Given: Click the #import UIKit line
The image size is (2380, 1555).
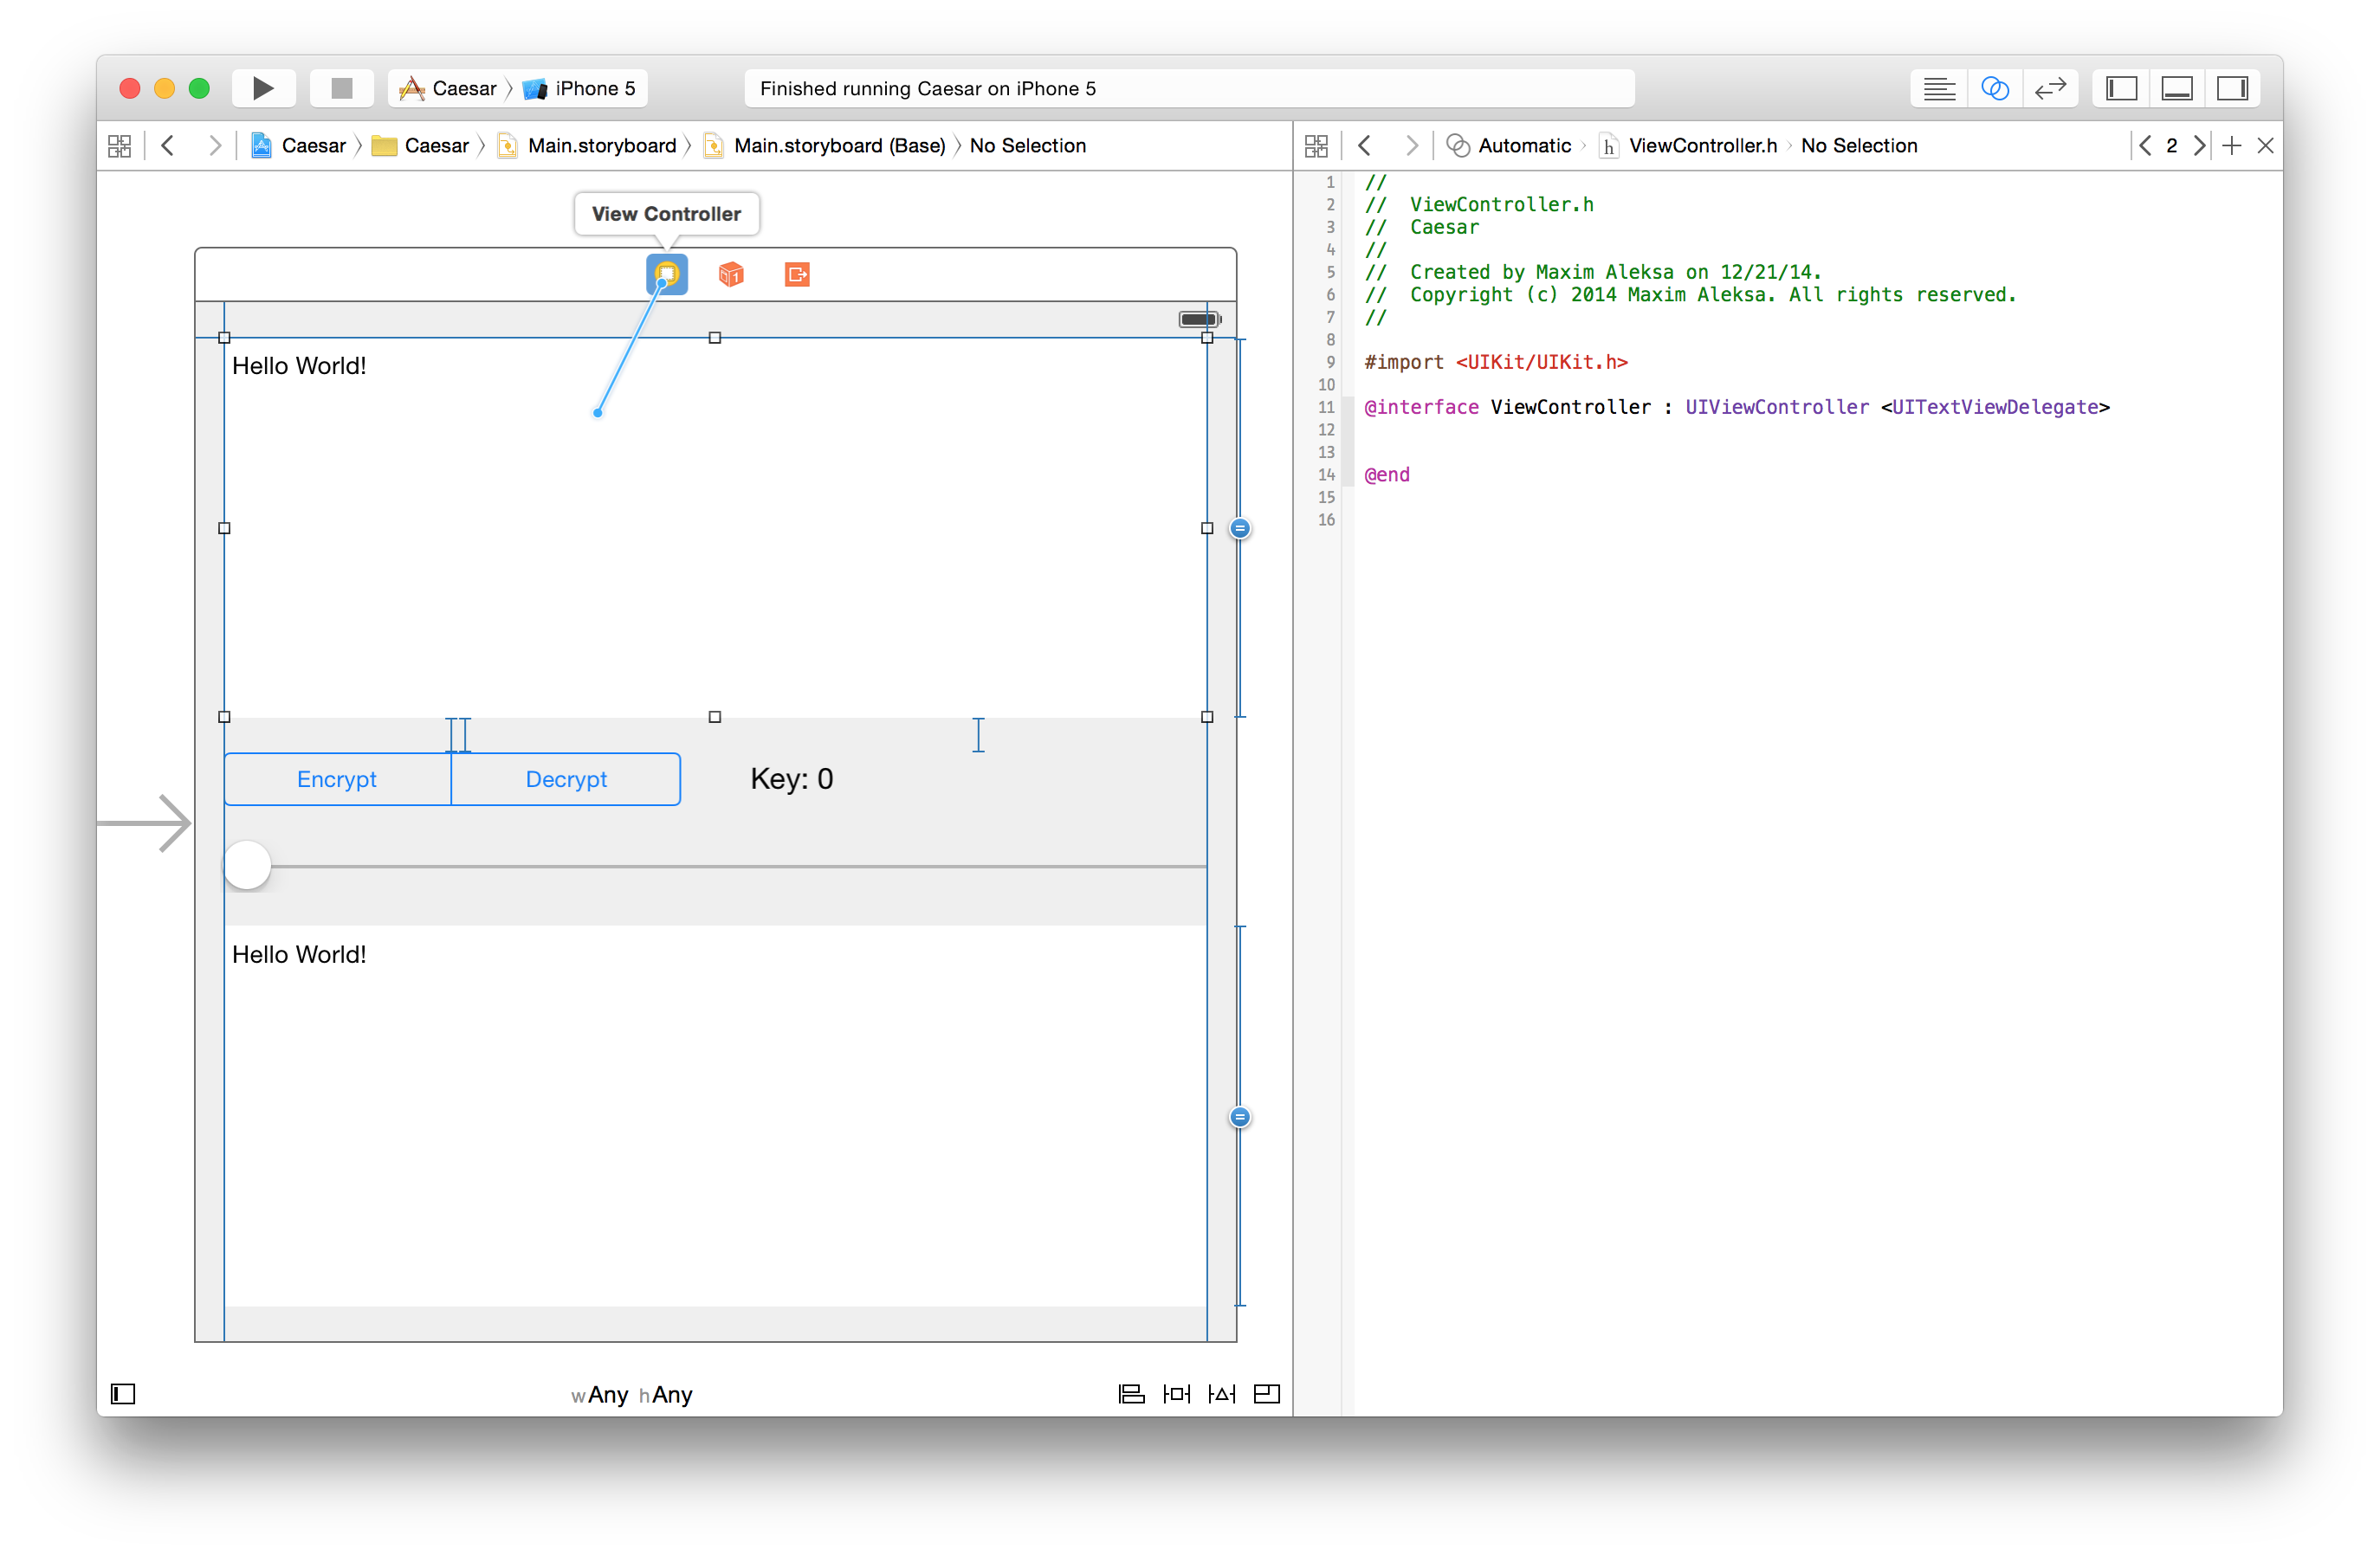Looking at the screenshot, I should point(1495,362).
